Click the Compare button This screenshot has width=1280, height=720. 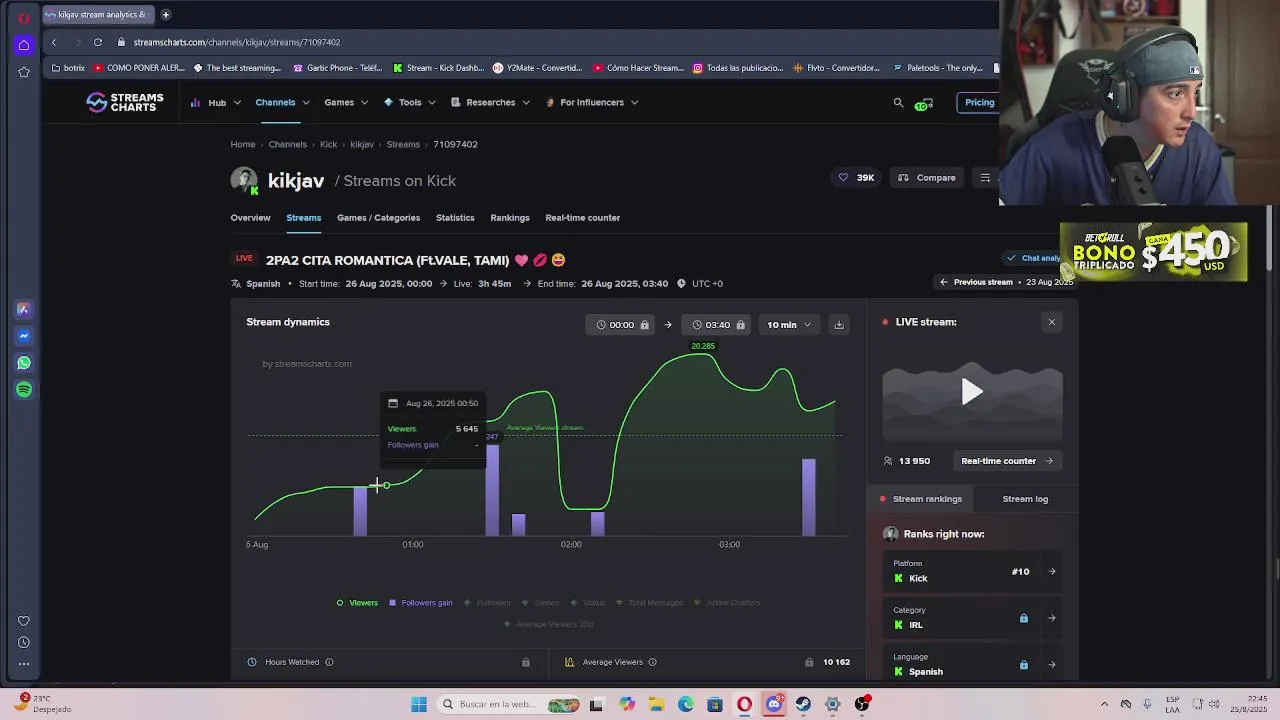click(927, 178)
